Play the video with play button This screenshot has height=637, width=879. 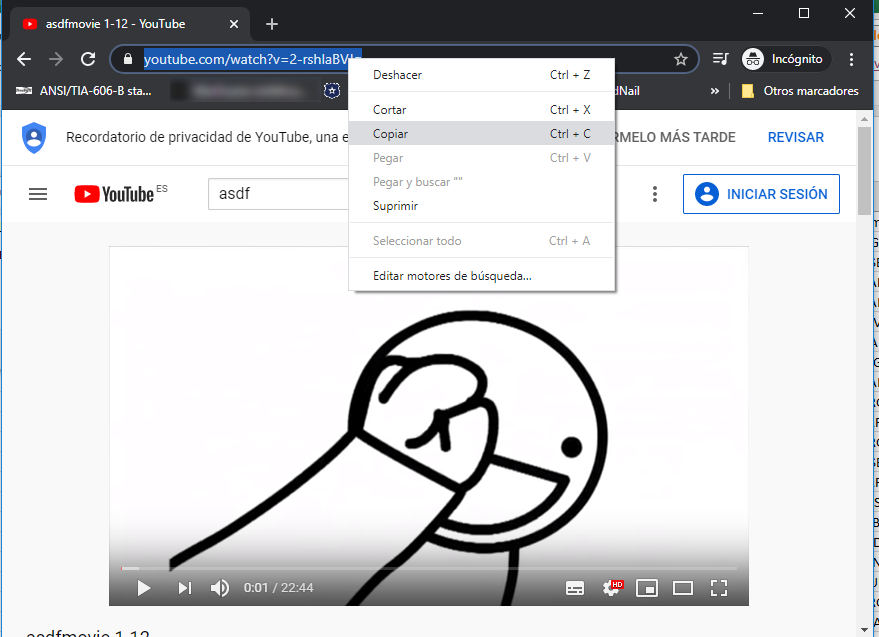(143, 588)
